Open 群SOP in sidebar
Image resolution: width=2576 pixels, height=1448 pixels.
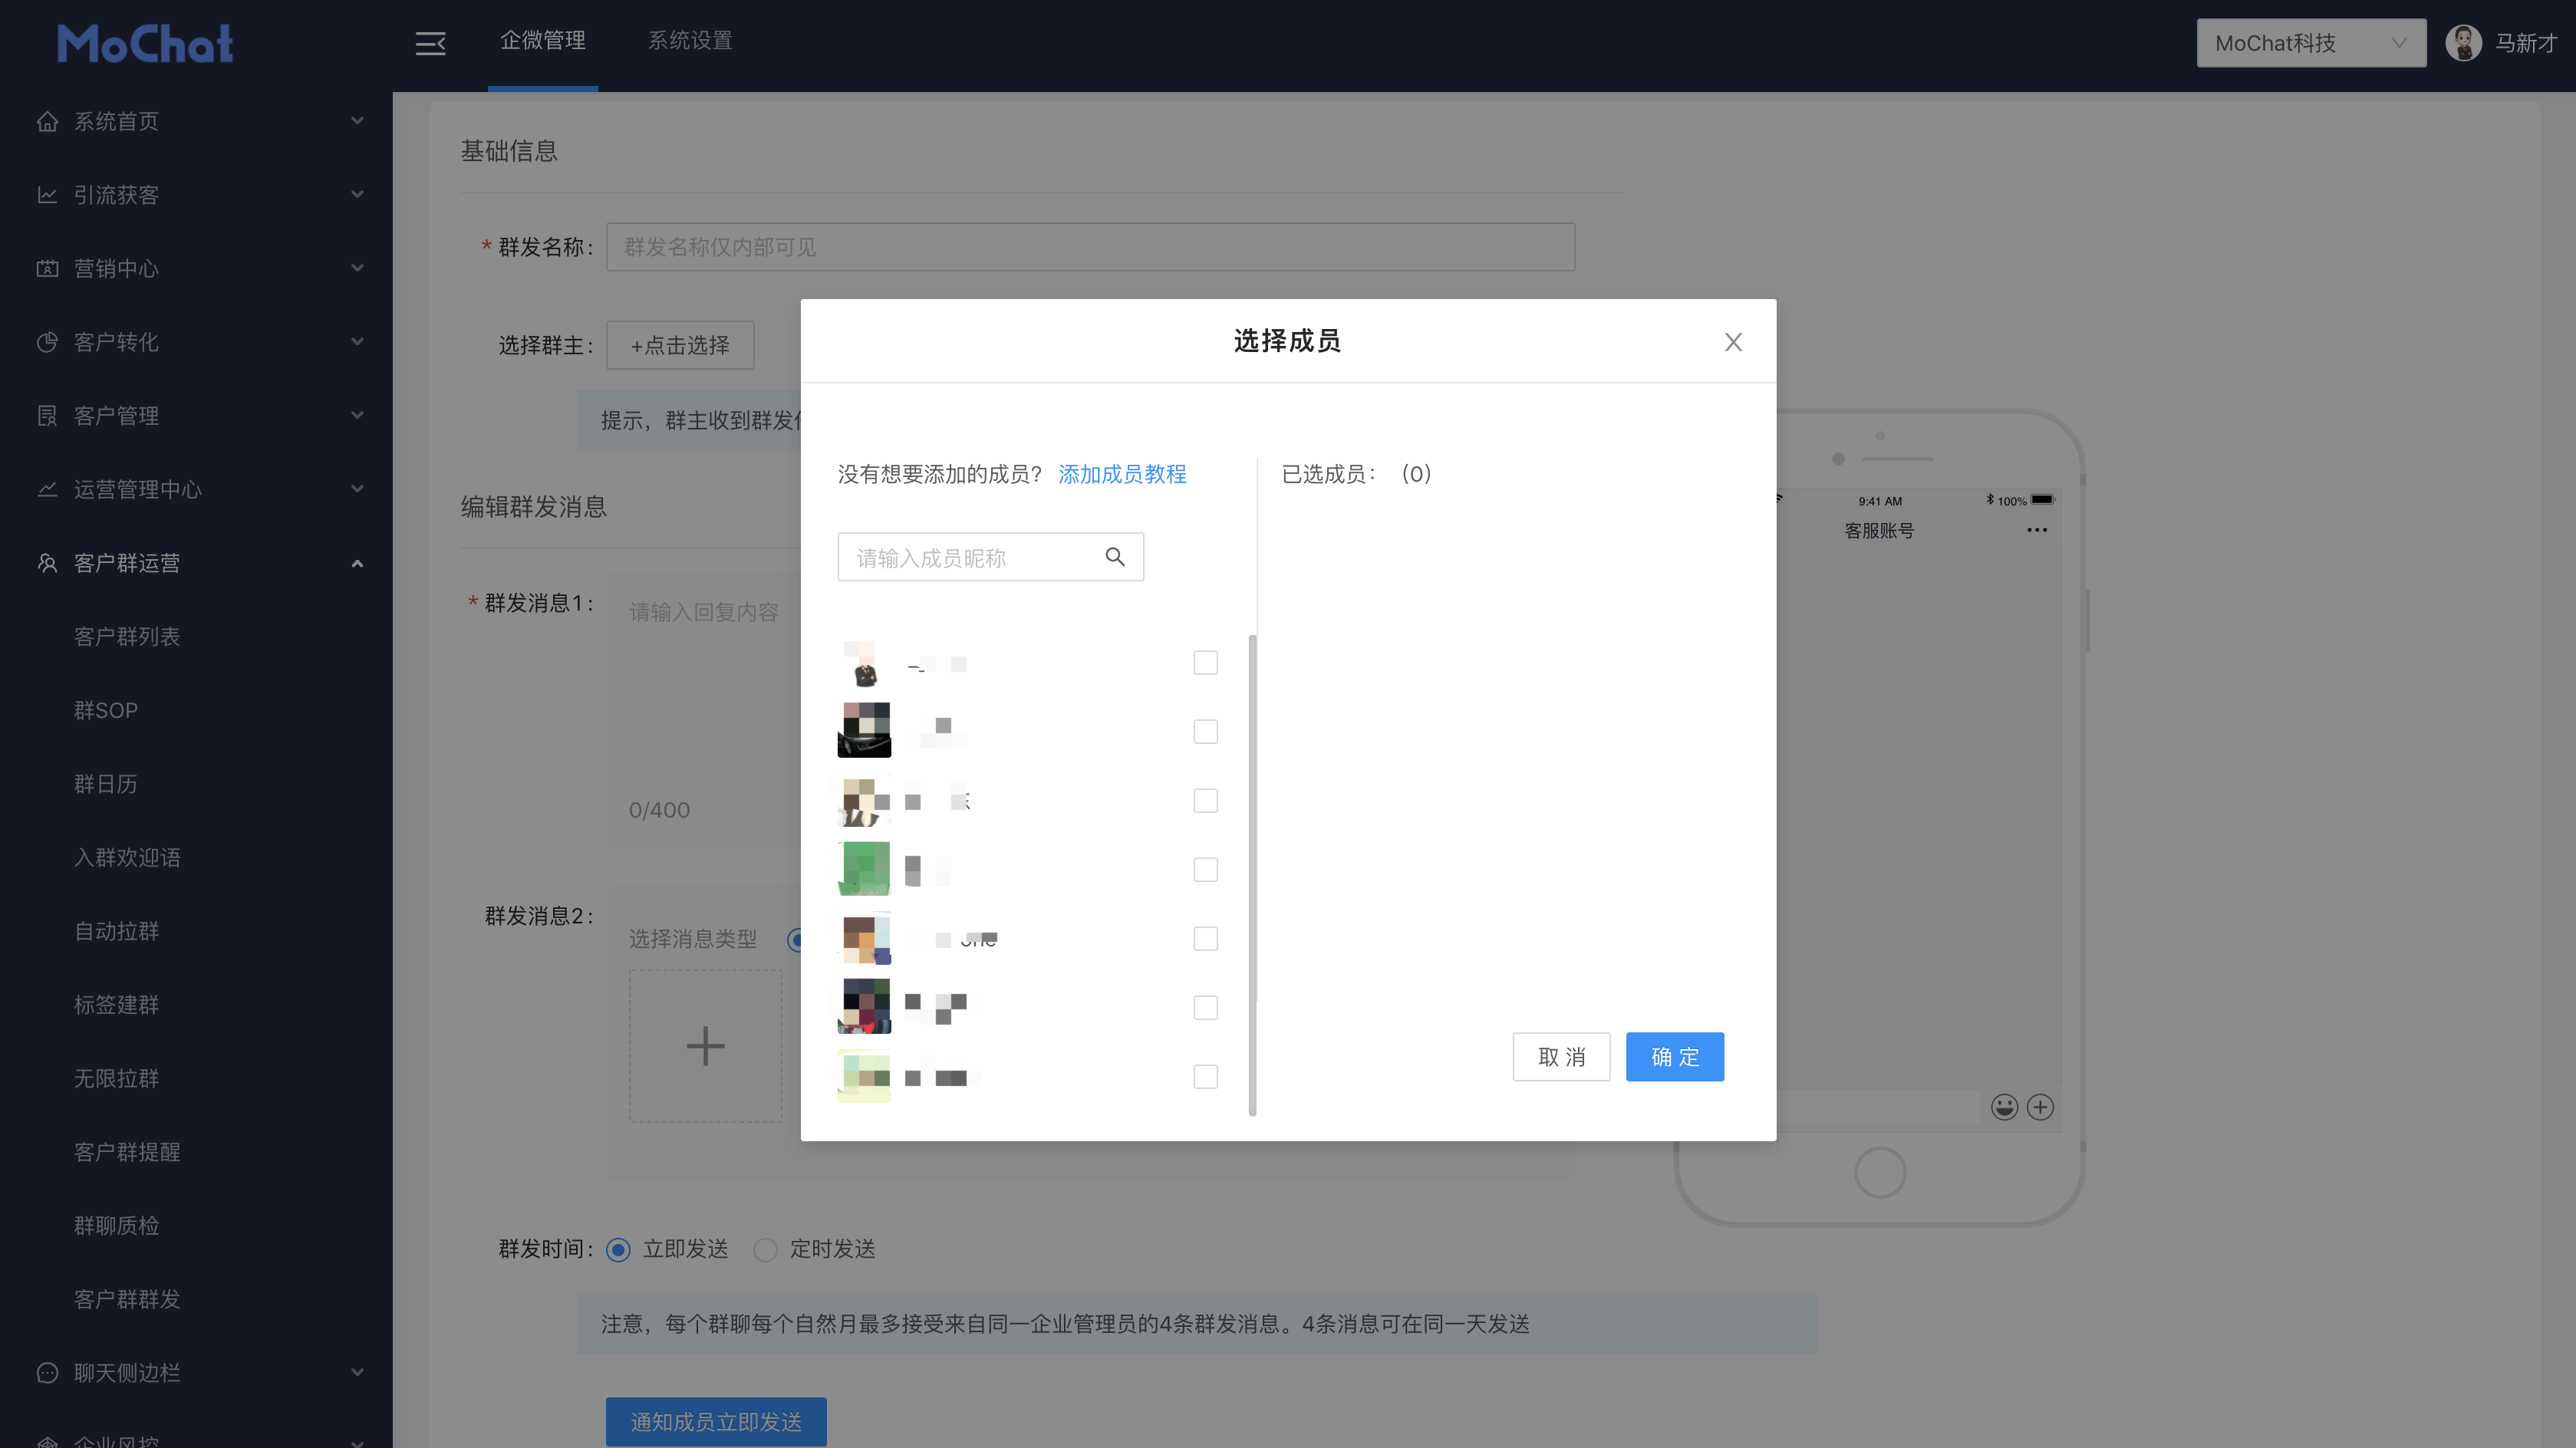[106, 711]
